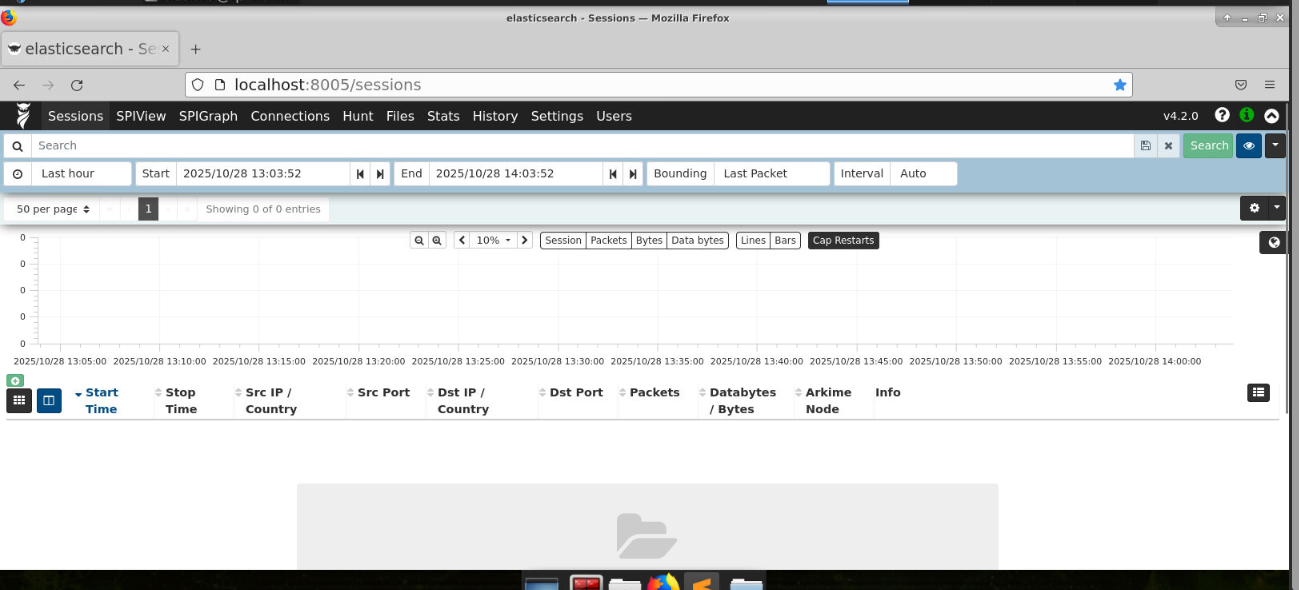Reload the page in Firefox
Screen dimensions: 1299x590
(x=77, y=85)
